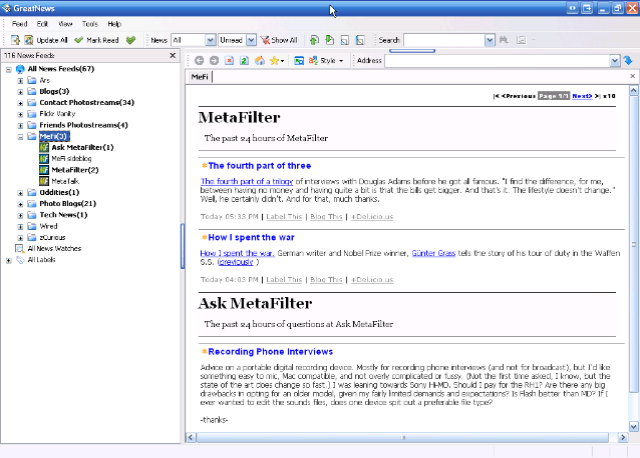Image resolution: width=640 pixels, height=458 pixels.
Task: Expand the Ars folder
Action: [x=20, y=81]
